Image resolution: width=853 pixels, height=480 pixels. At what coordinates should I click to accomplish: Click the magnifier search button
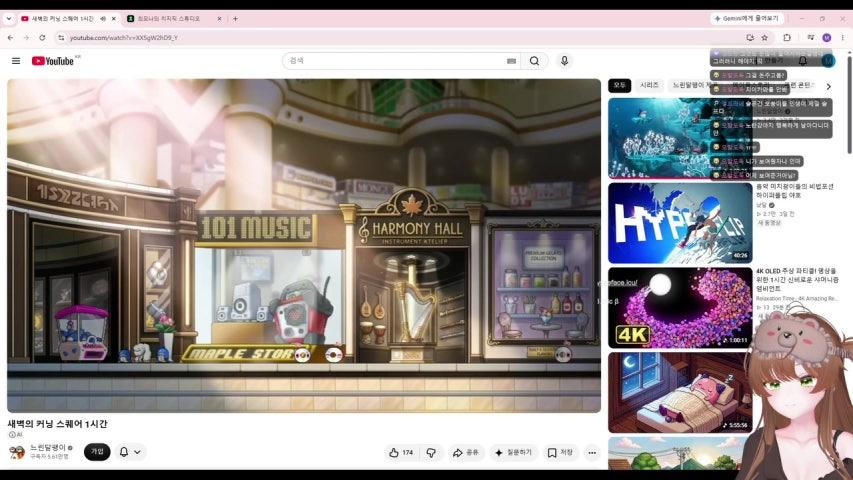[534, 61]
